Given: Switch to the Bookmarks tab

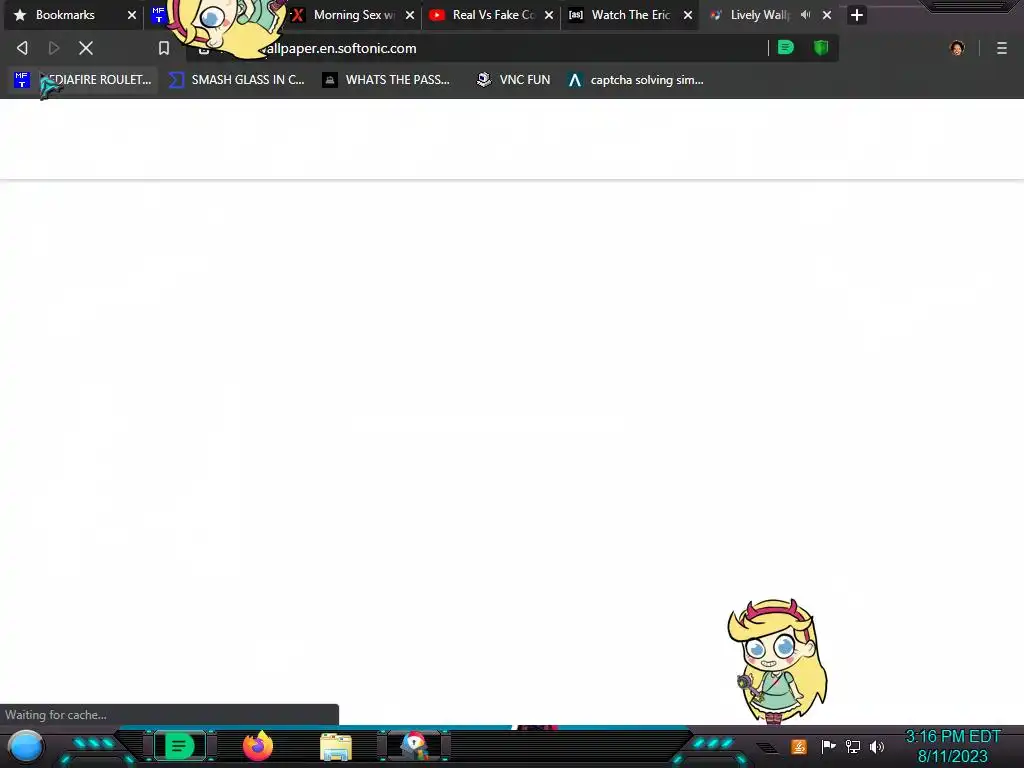Looking at the screenshot, I should pos(65,15).
